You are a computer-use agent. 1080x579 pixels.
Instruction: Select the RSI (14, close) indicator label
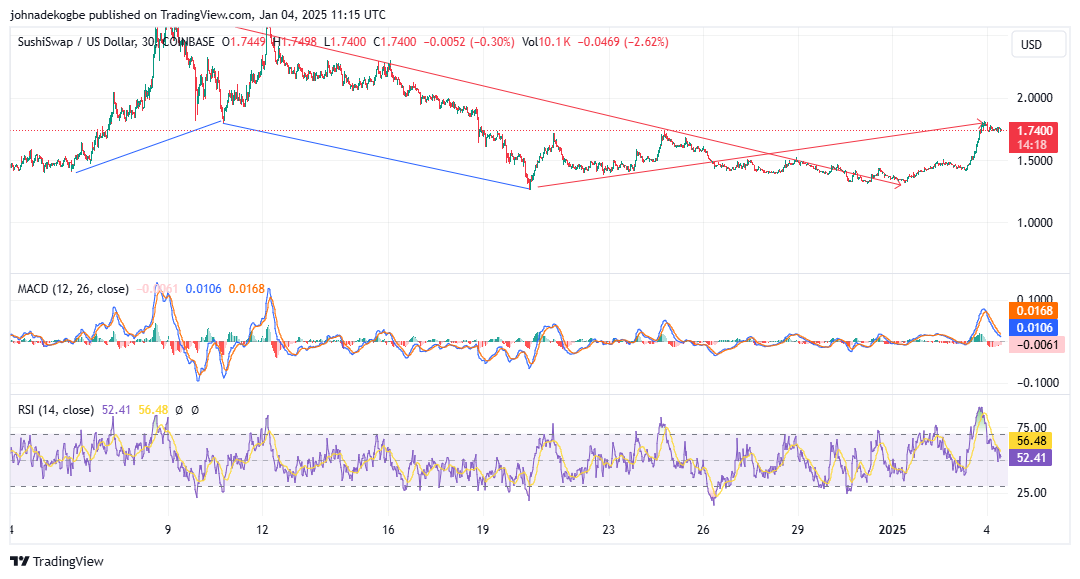(x=56, y=410)
